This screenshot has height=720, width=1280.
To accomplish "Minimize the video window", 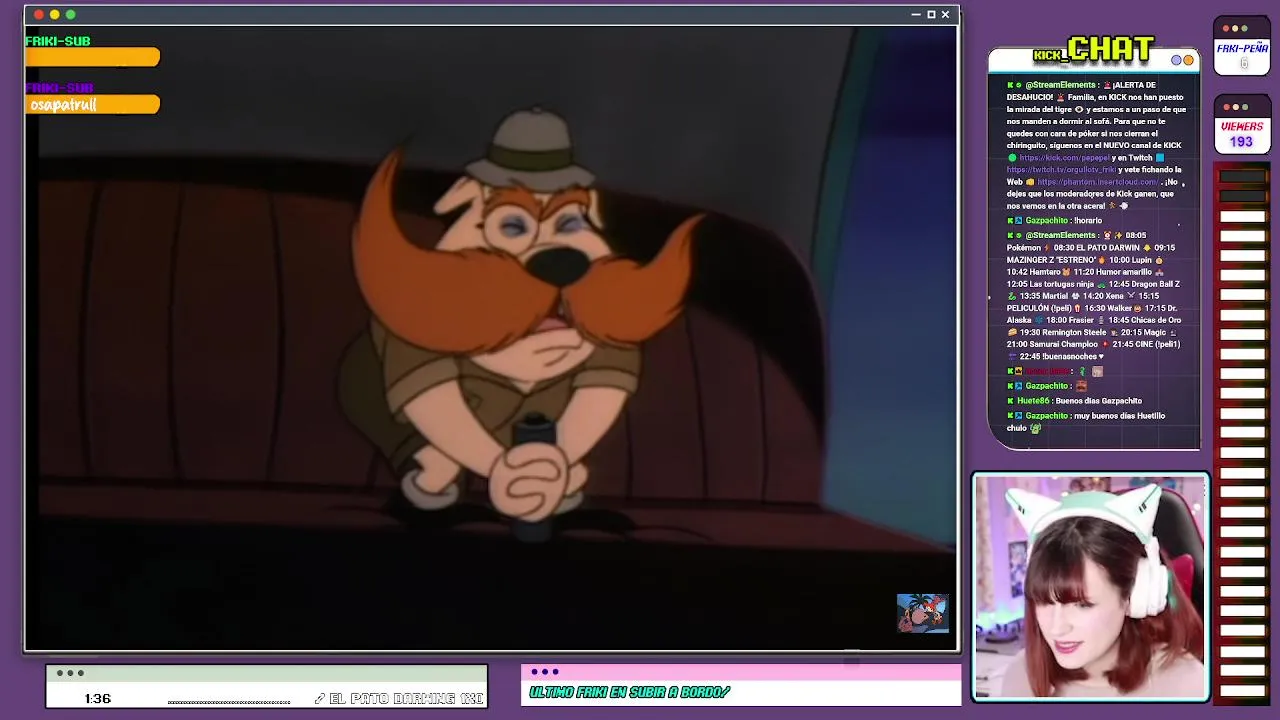I will tap(916, 15).
